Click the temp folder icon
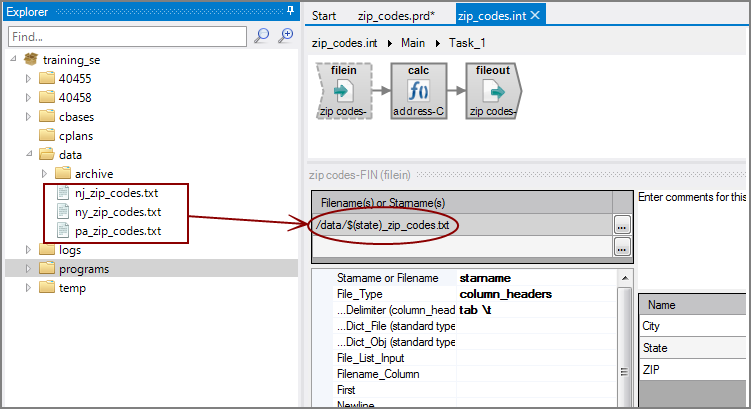 point(46,288)
